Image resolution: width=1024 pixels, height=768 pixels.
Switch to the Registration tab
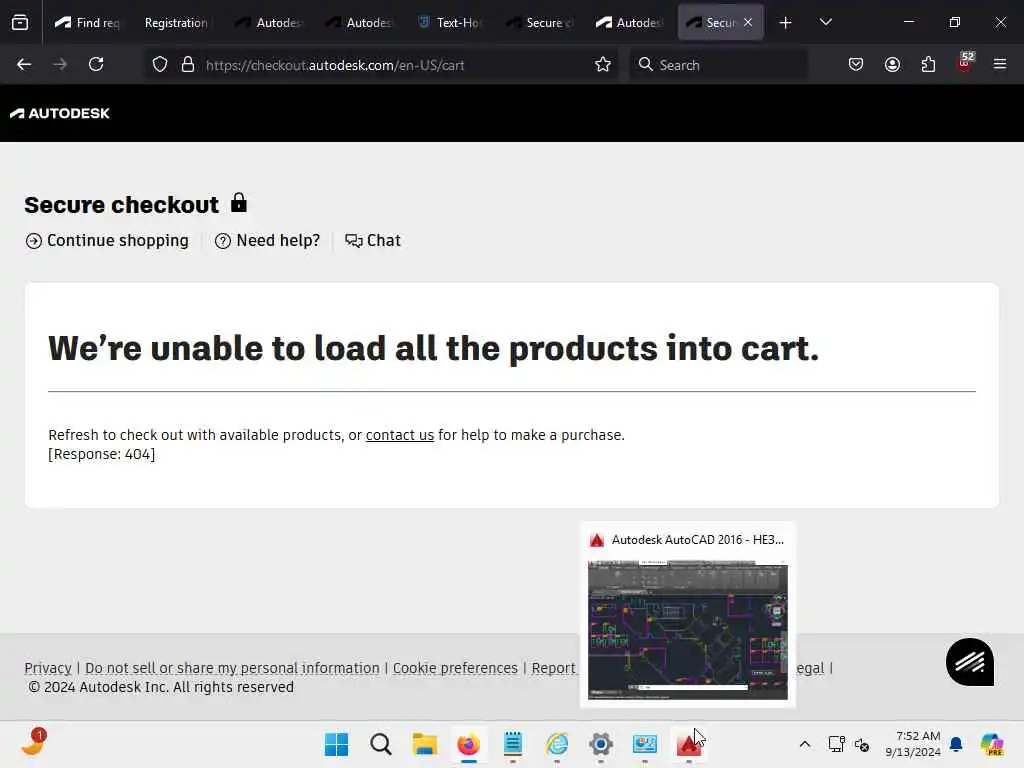[x=176, y=23]
